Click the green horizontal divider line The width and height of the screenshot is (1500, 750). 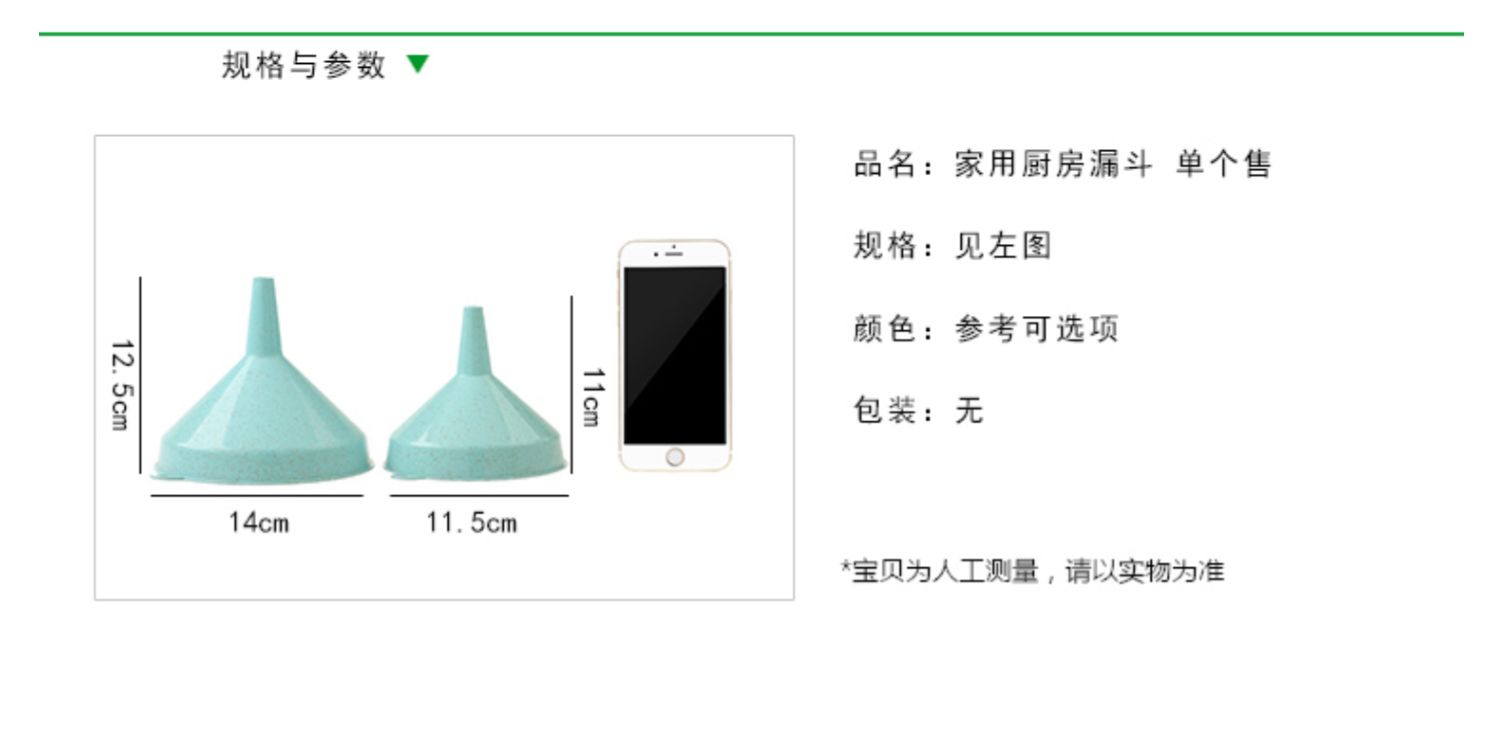[751, 34]
